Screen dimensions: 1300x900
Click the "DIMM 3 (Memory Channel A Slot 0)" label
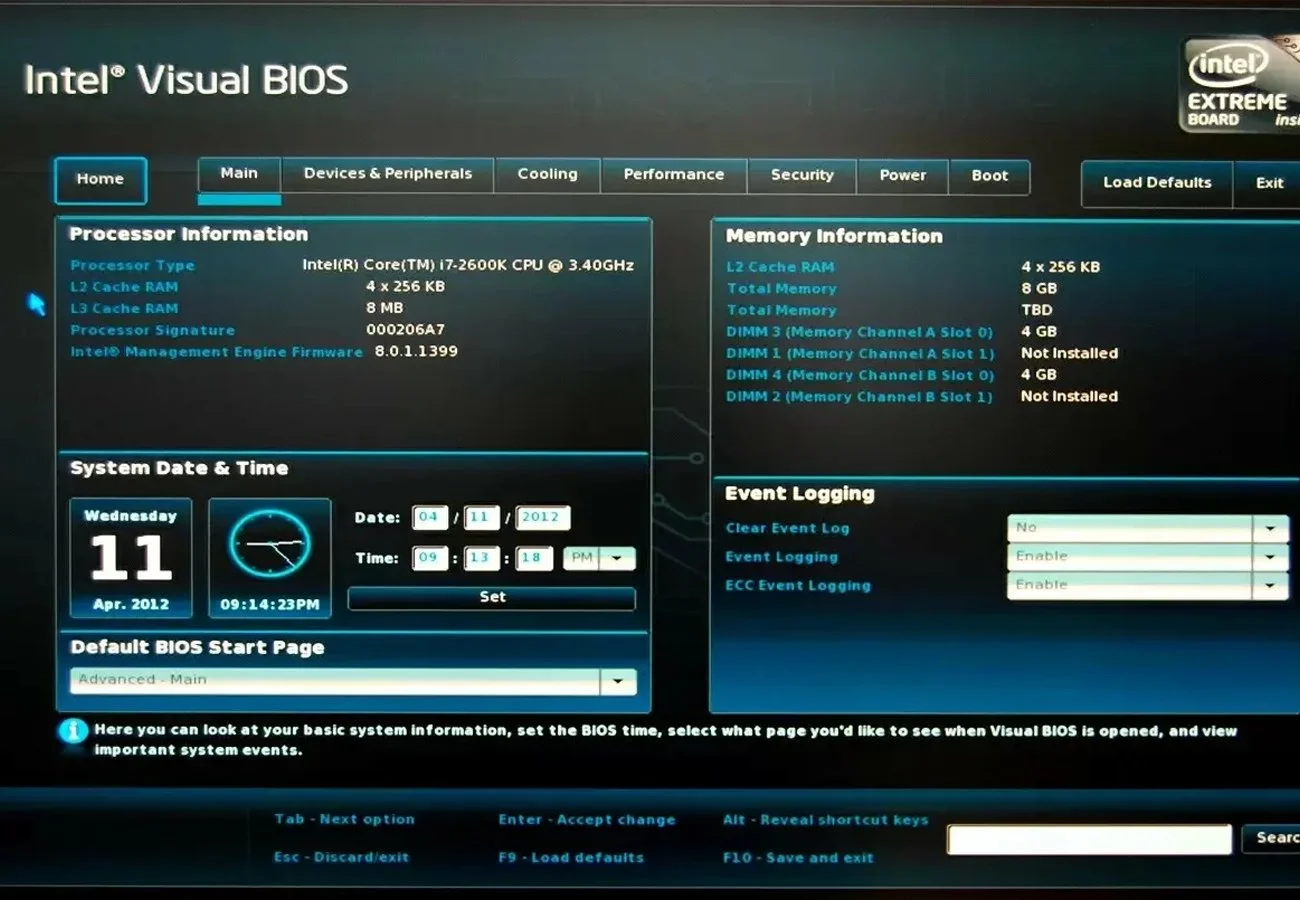point(860,332)
